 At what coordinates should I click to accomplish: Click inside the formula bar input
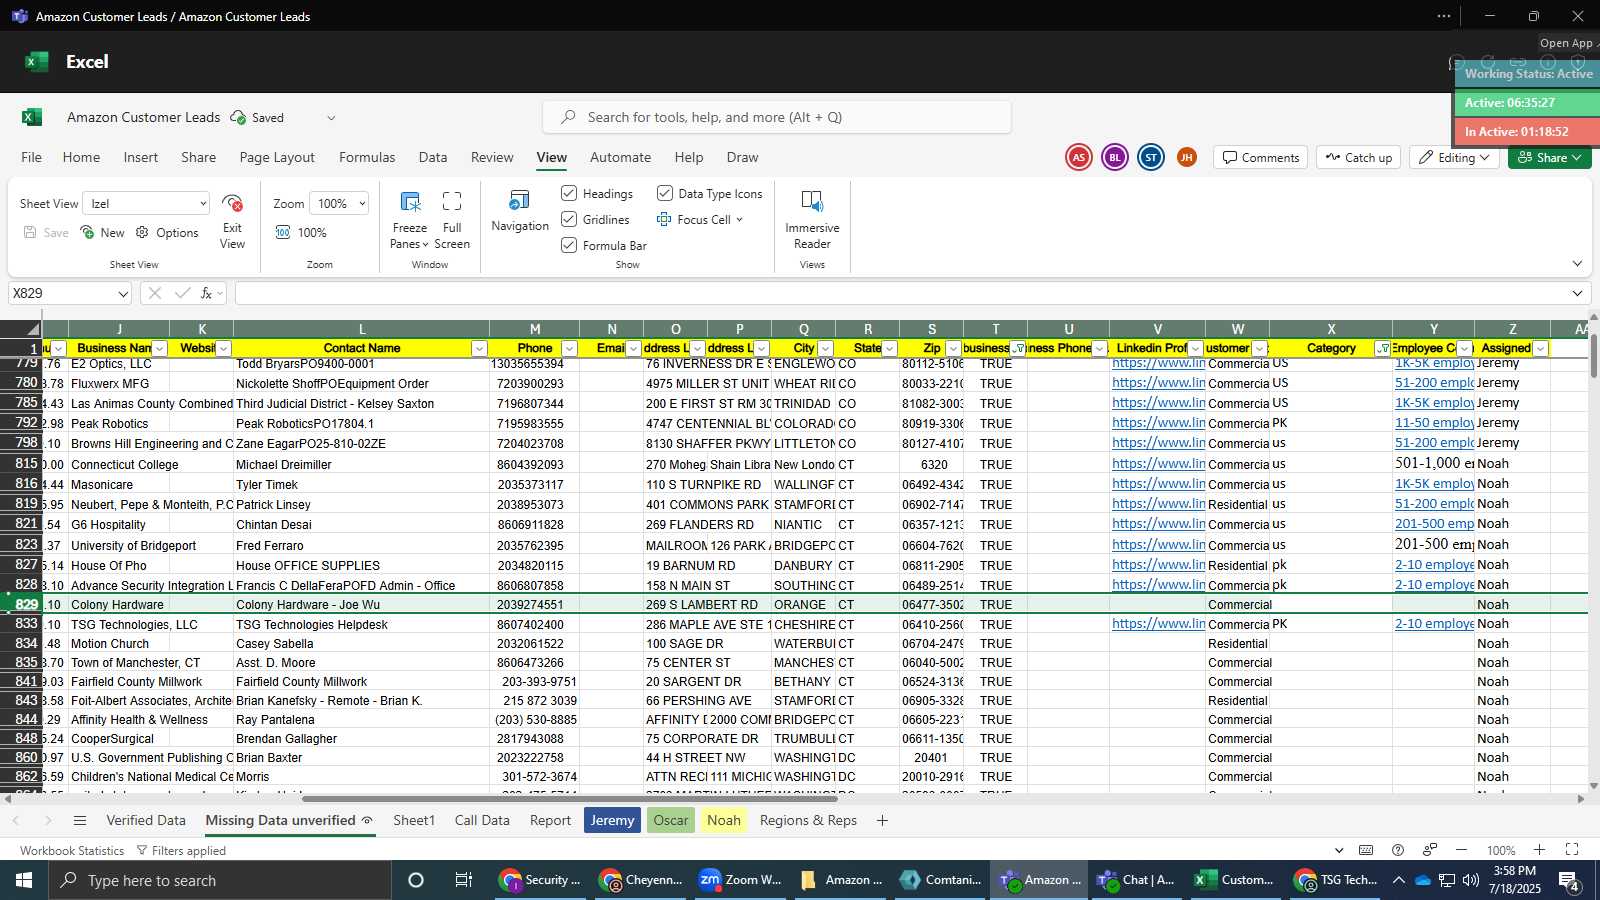tap(900, 293)
